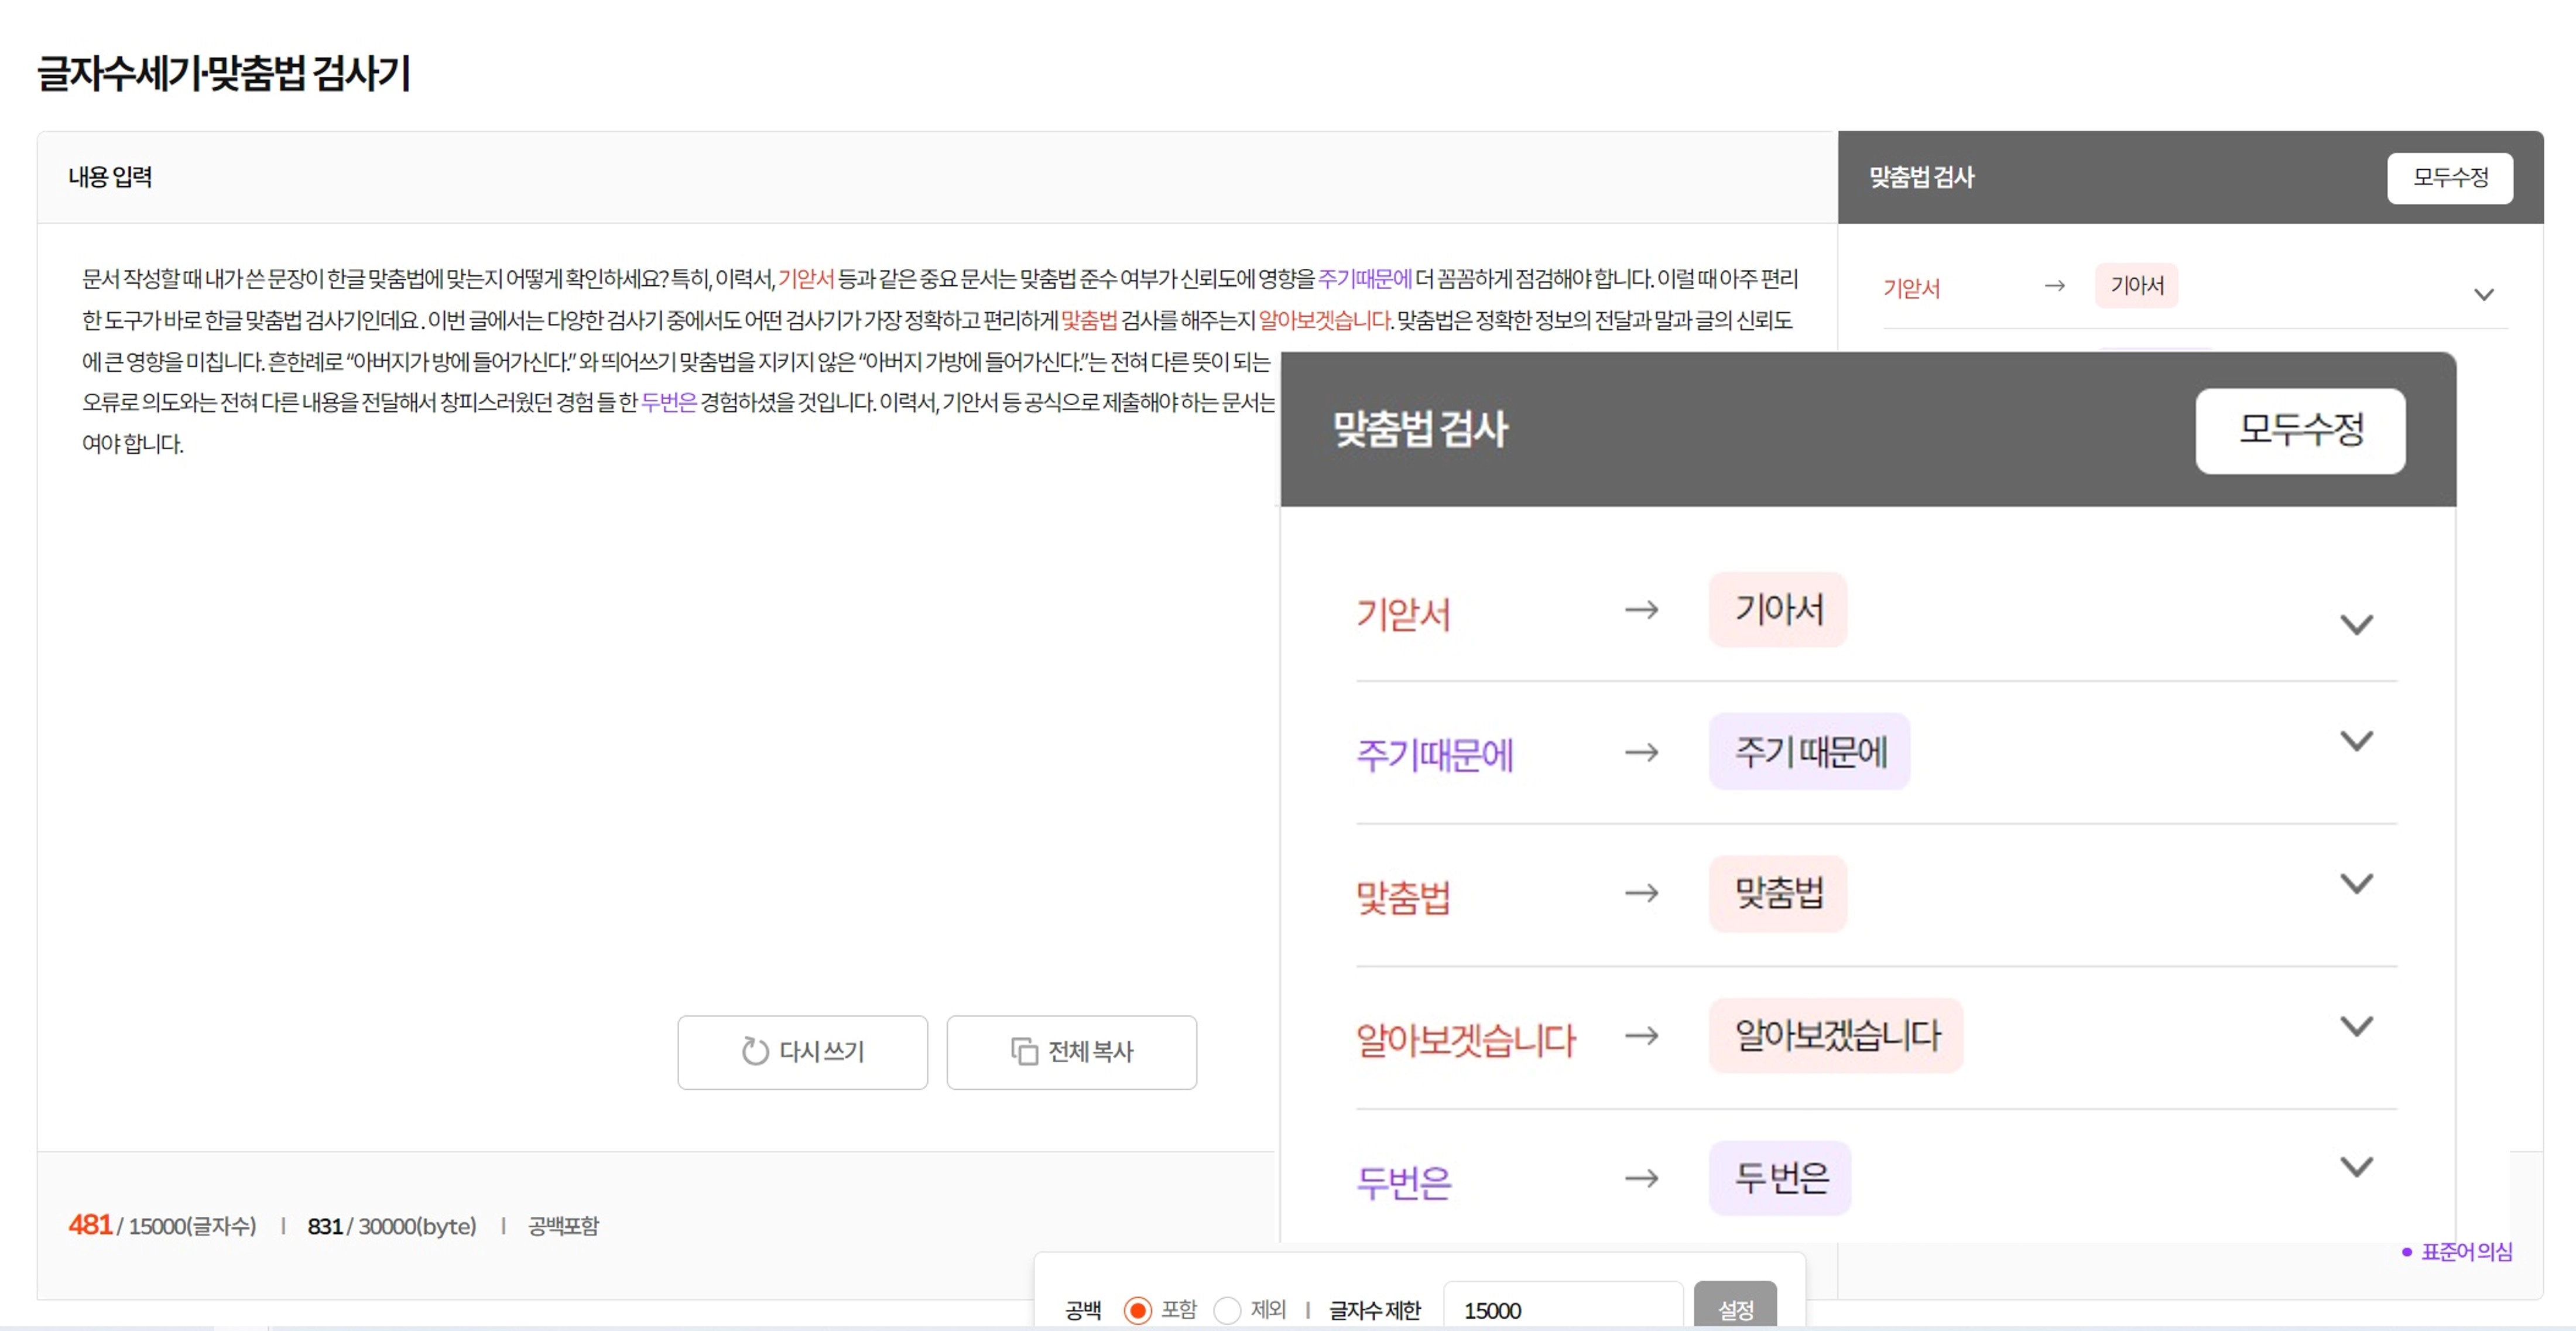Select the 제외 radio button for spaces
The height and width of the screenshot is (1331, 2576).
1228,1310
